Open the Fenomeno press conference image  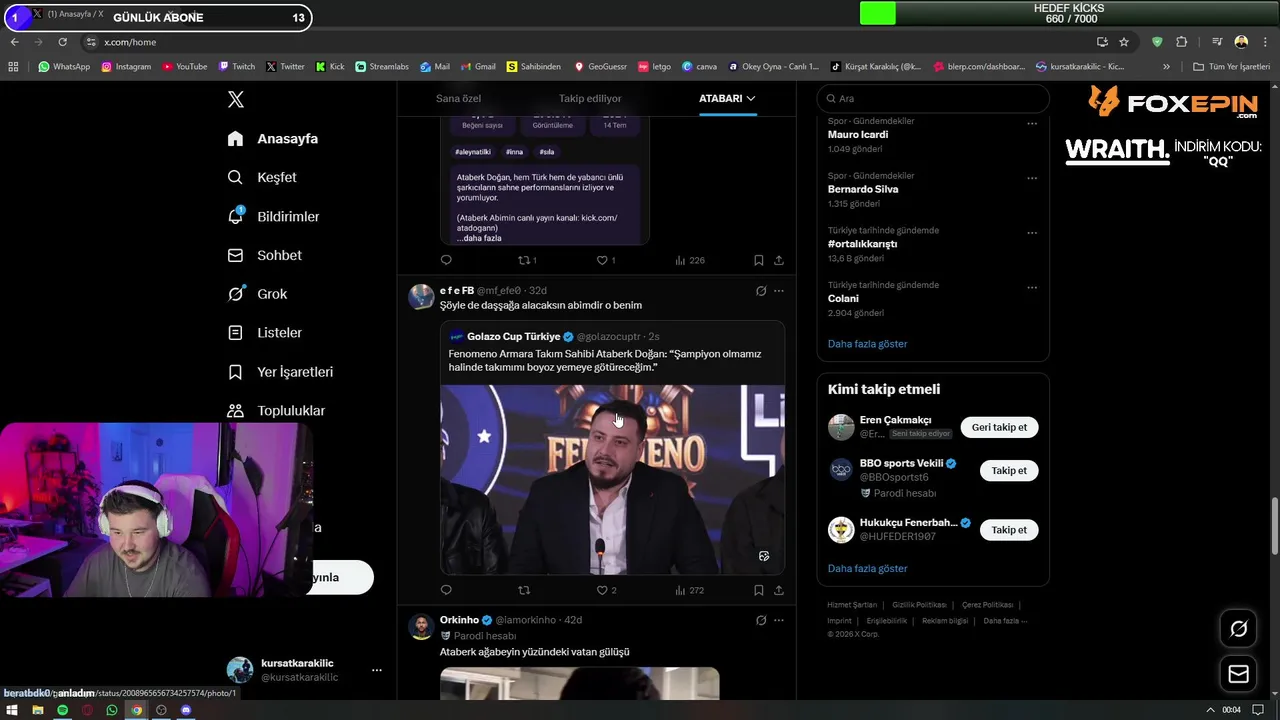coord(612,480)
